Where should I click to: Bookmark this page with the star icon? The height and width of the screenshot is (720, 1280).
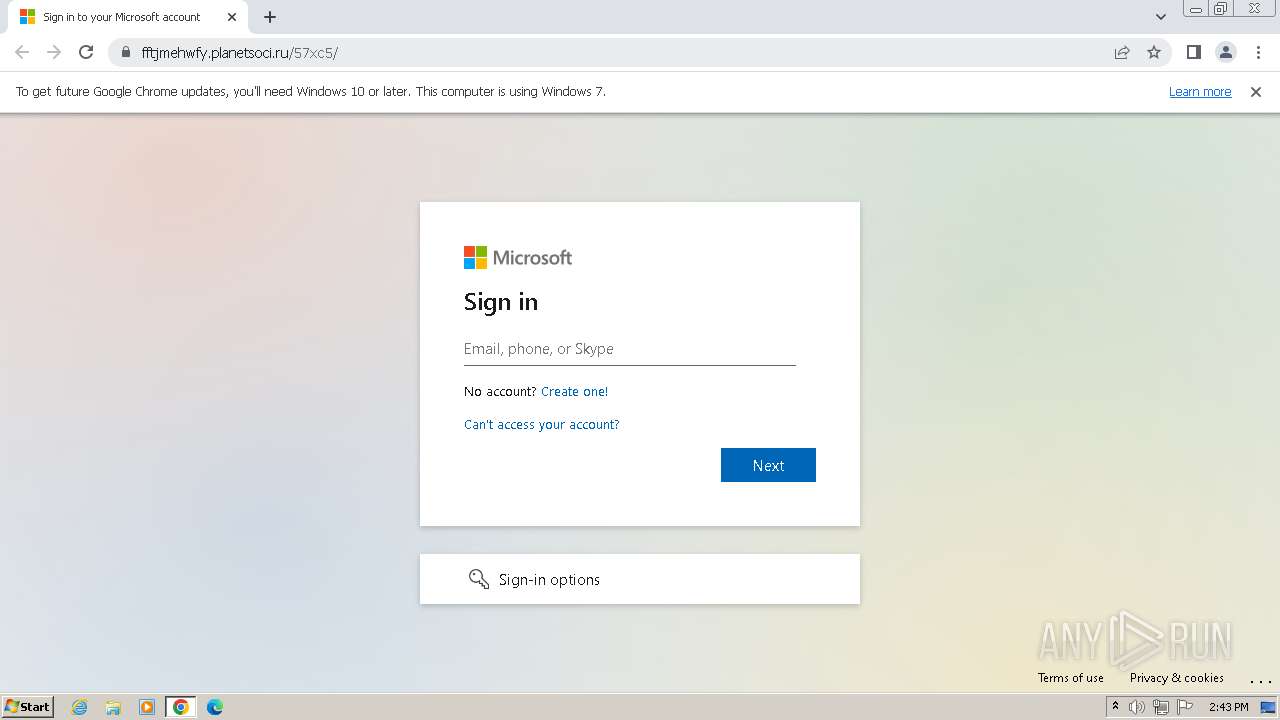[x=1154, y=52]
